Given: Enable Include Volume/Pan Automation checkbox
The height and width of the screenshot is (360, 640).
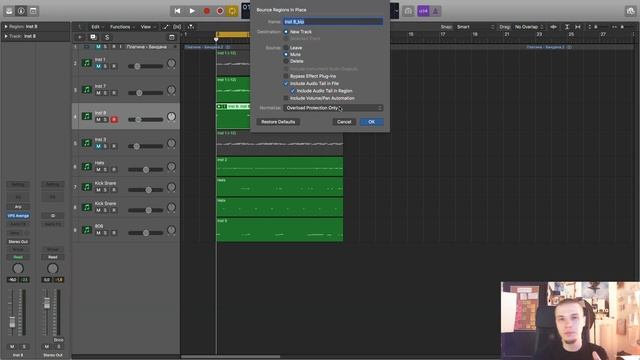Looking at the screenshot, I should [x=286, y=98].
